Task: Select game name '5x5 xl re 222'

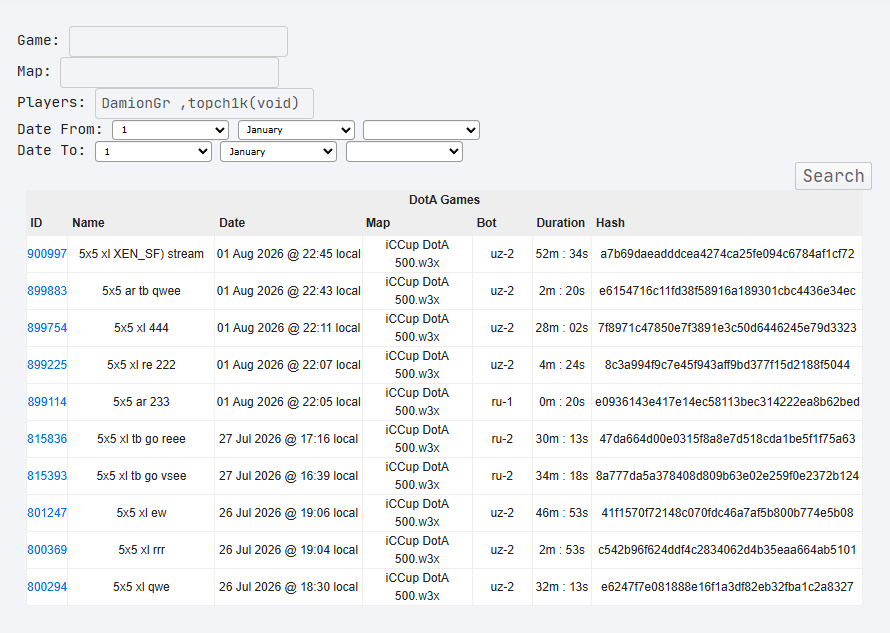Action: tap(141, 364)
